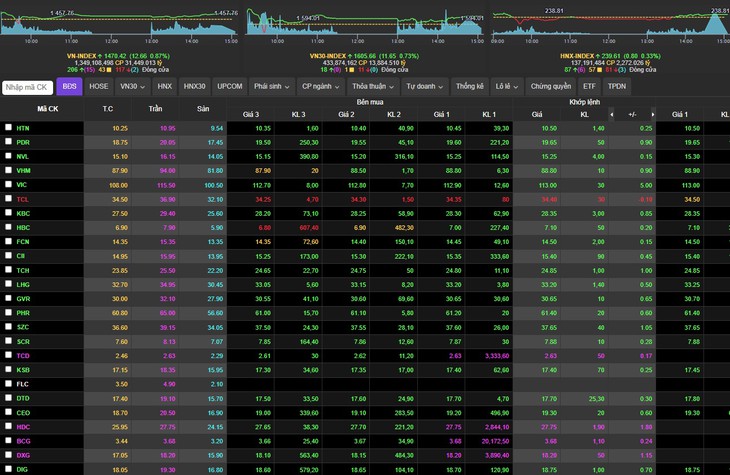Tick the checkbox next to VIC
This screenshot has height=475, width=730.
coord(8,184)
